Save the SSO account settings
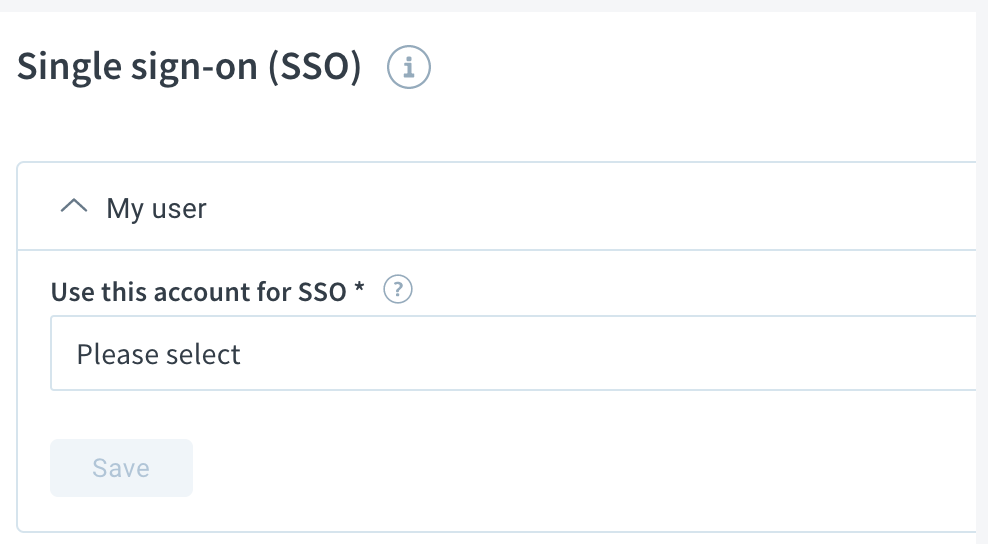The height and width of the screenshot is (544, 988). coord(121,468)
